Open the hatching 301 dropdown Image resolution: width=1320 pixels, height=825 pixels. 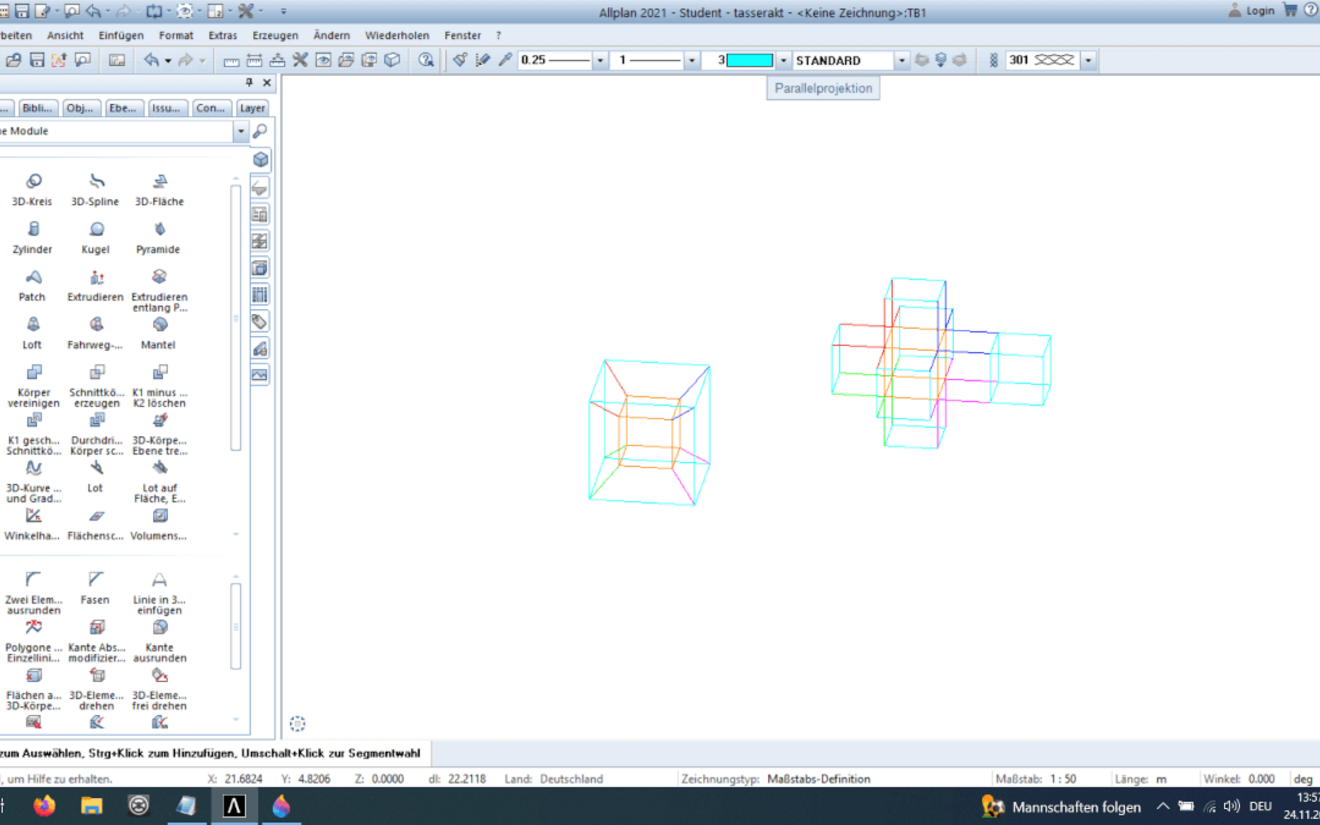(x=1088, y=60)
